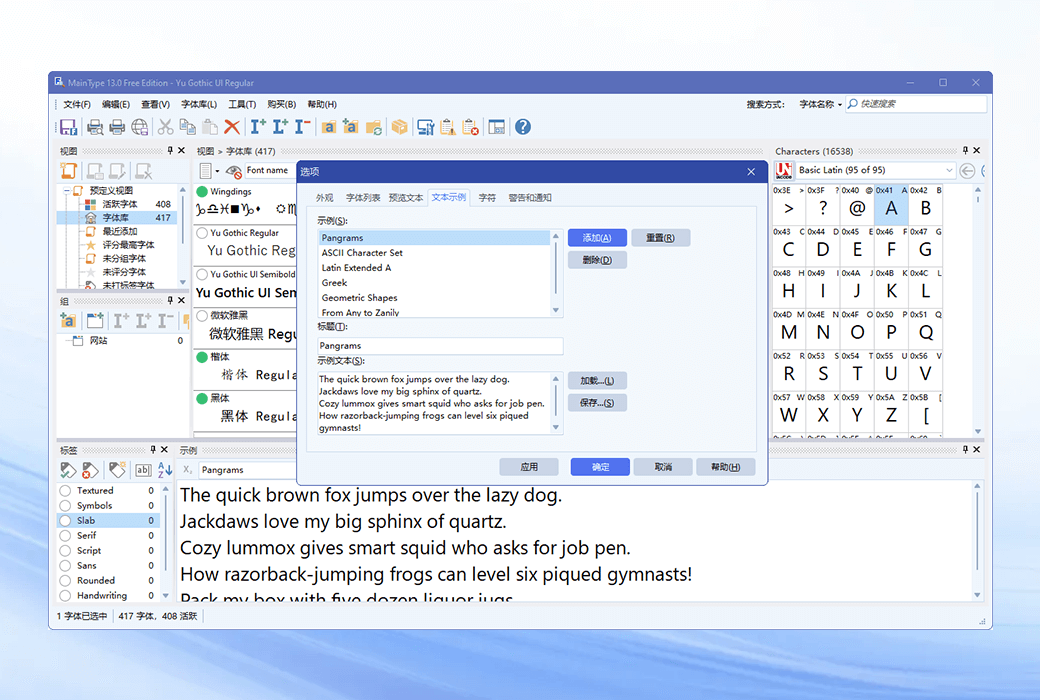
Task: Click the 添加(A) button
Action: [x=597, y=238]
